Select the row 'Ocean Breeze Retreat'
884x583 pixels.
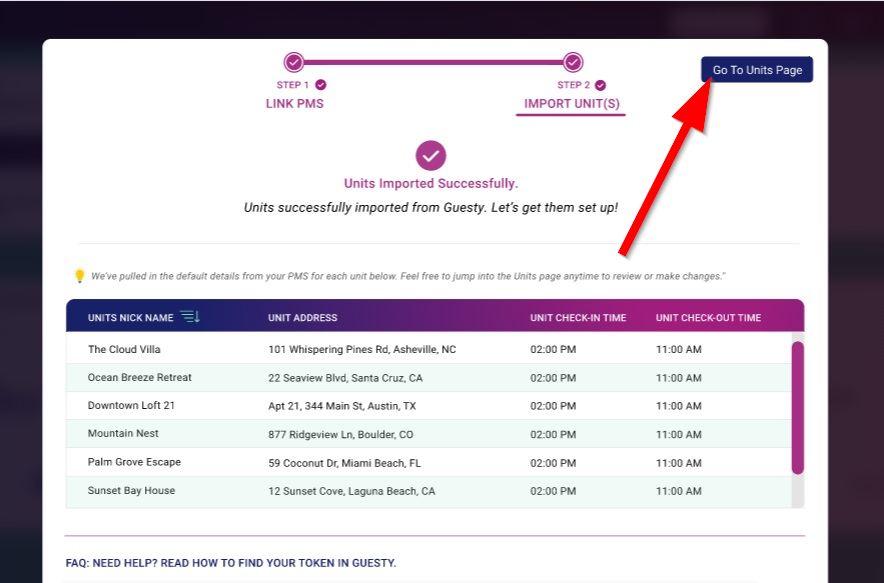428,378
